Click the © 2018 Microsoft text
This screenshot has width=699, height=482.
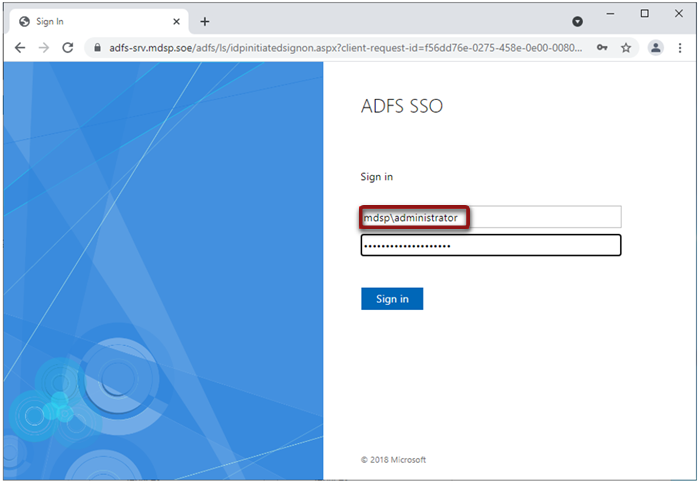(393, 460)
